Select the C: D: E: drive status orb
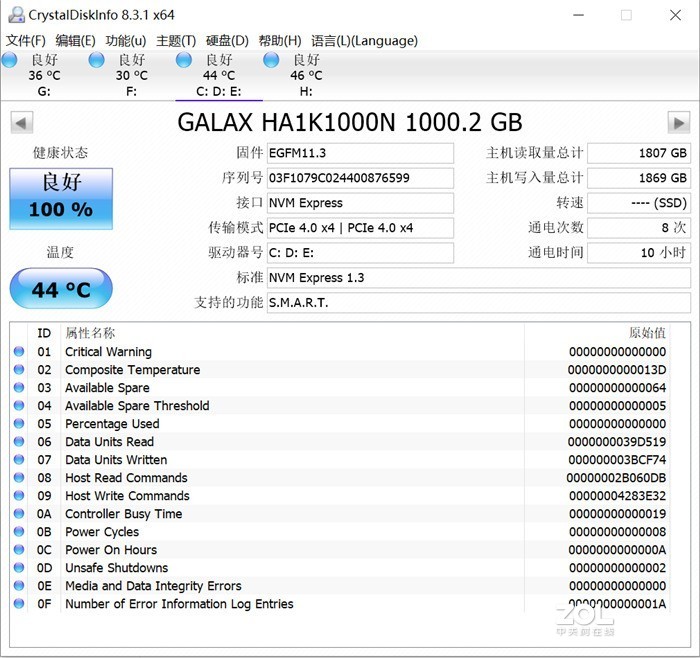 (x=184, y=60)
